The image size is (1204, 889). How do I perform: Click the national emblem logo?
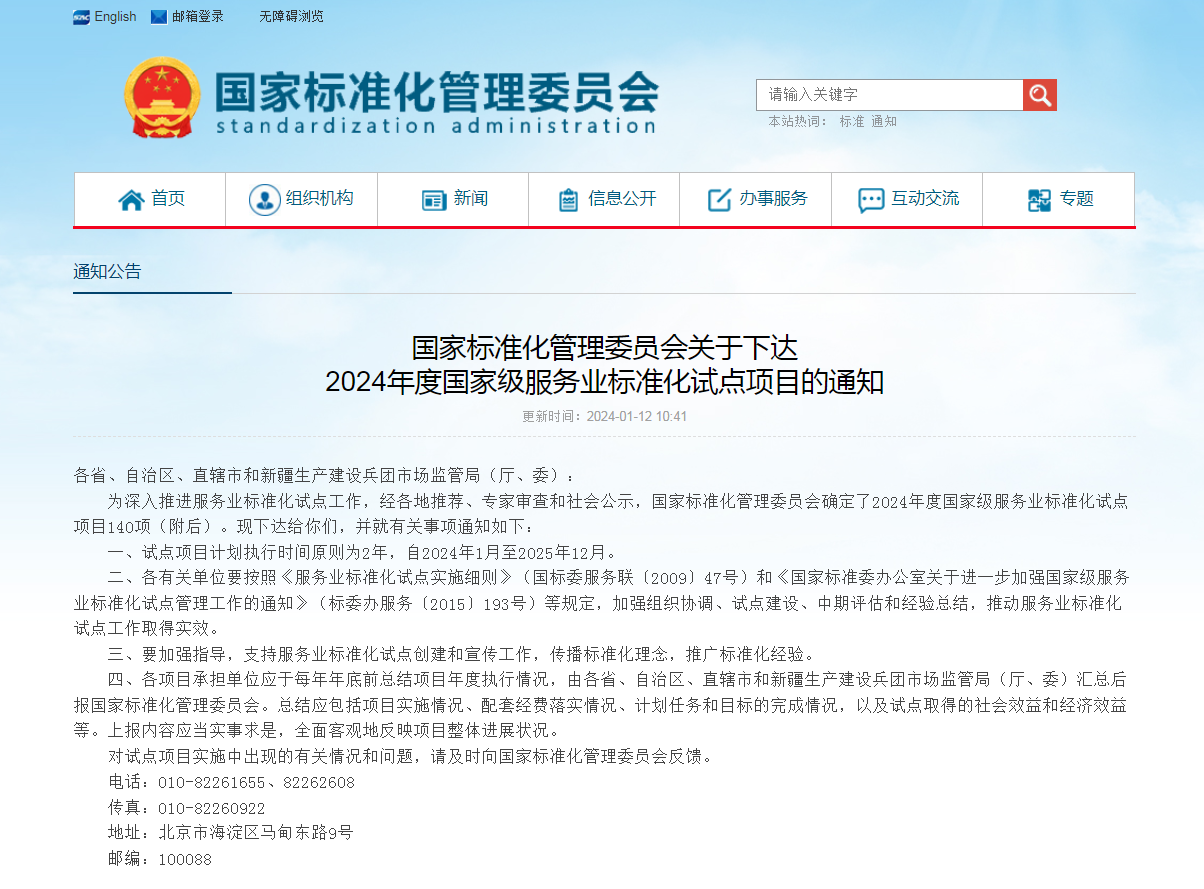pyautogui.click(x=162, y=97)
